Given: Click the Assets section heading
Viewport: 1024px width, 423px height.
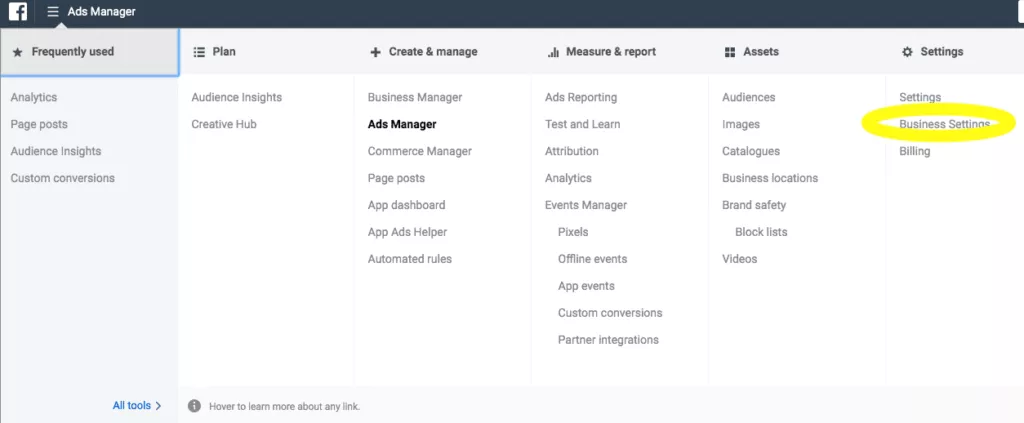Looking at the screenshot, I should point(761,52).
